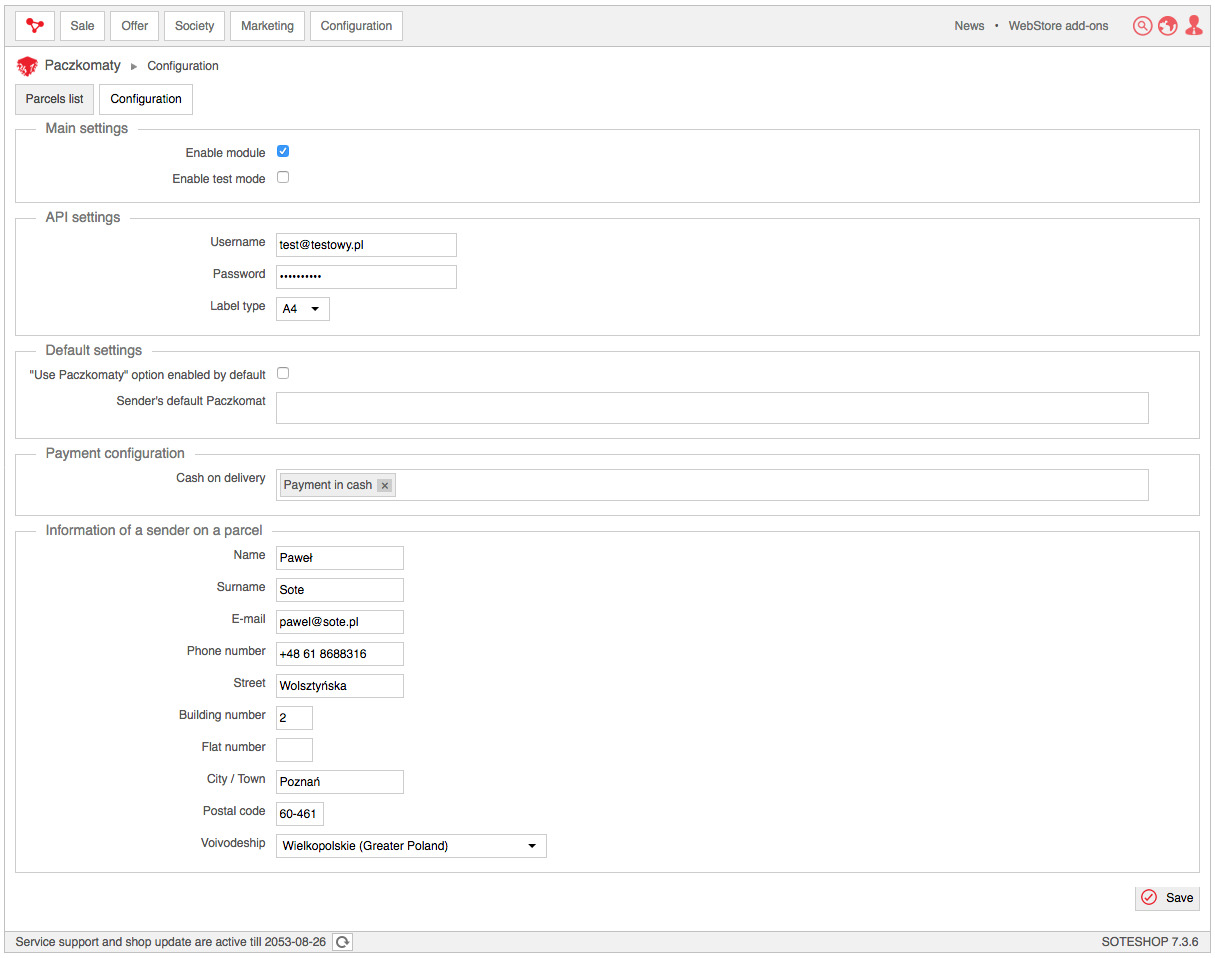1215x958 pixels.
Task: Click the empty Flat number field
Action: click(294, 750)
